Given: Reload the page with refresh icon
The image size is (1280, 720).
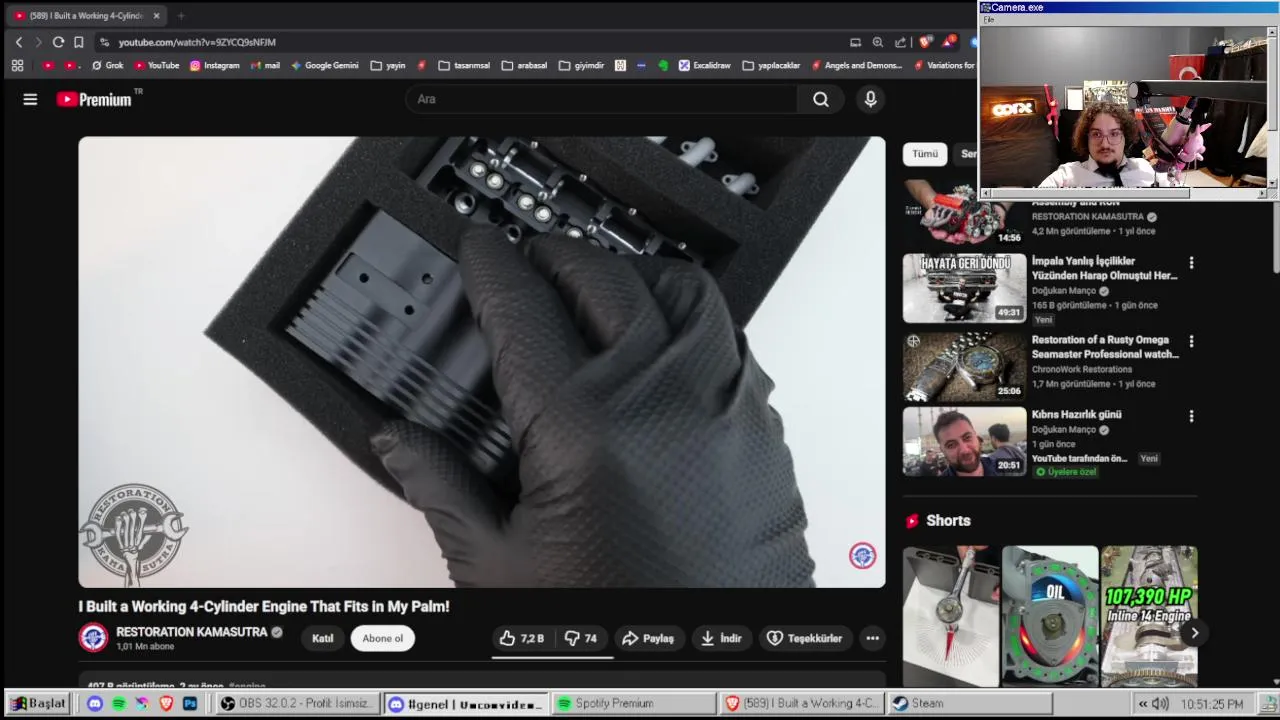Looking at the screenshot, I should (x=58, y=42).
